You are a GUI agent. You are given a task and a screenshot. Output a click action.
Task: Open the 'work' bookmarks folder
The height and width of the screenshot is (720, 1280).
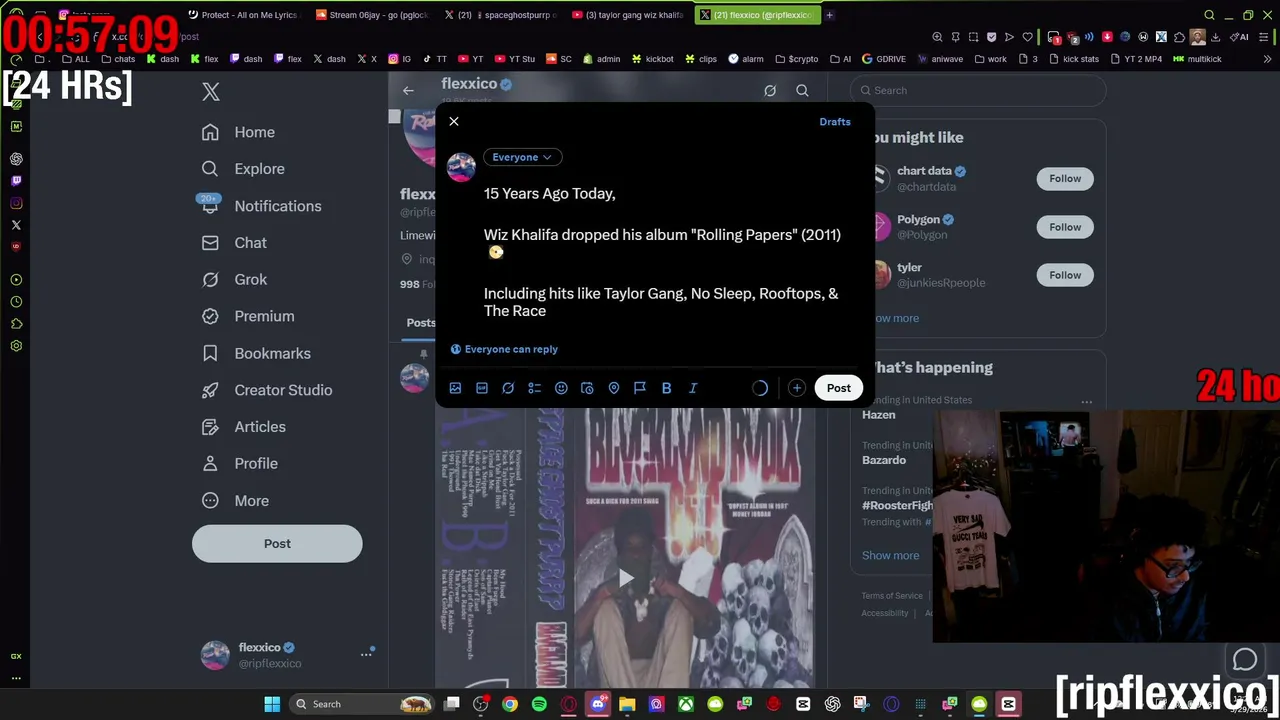point(990,59)
